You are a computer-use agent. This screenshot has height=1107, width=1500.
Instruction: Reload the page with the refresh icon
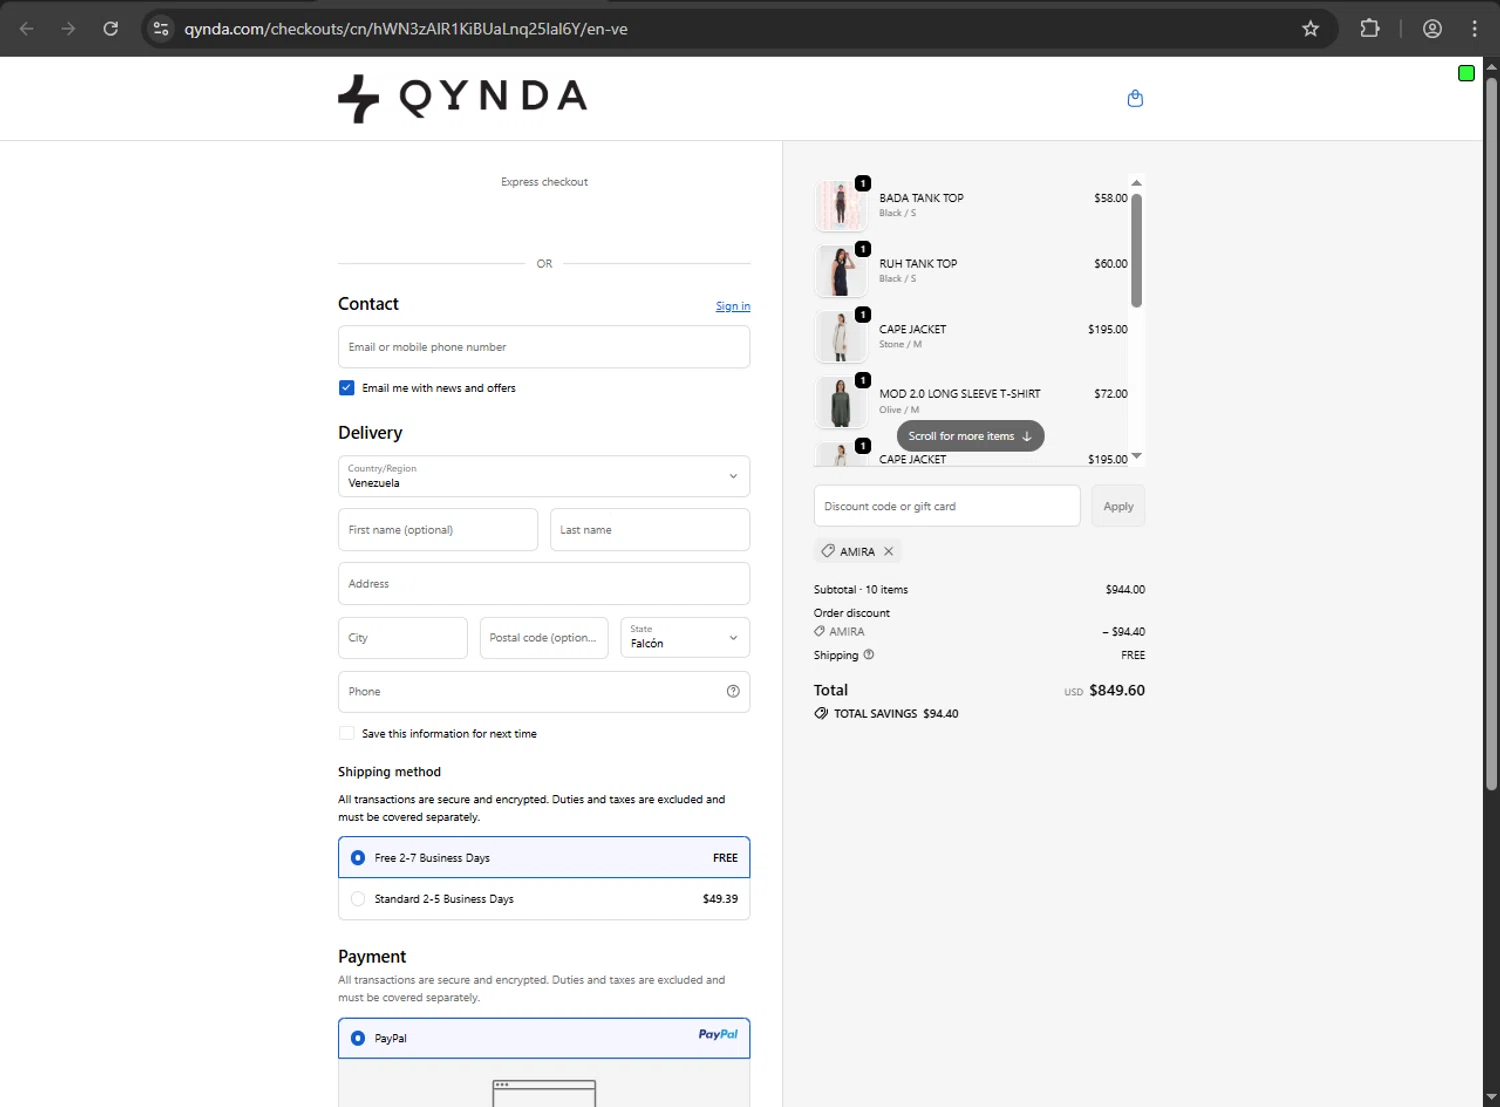(x=111, y=29)
